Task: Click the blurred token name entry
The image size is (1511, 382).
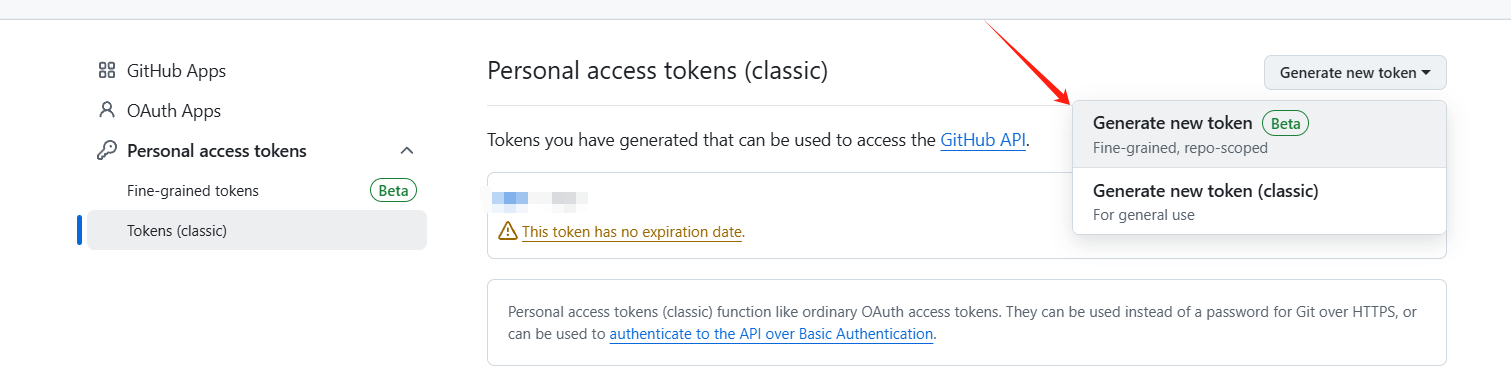Action: click(539, 199)
